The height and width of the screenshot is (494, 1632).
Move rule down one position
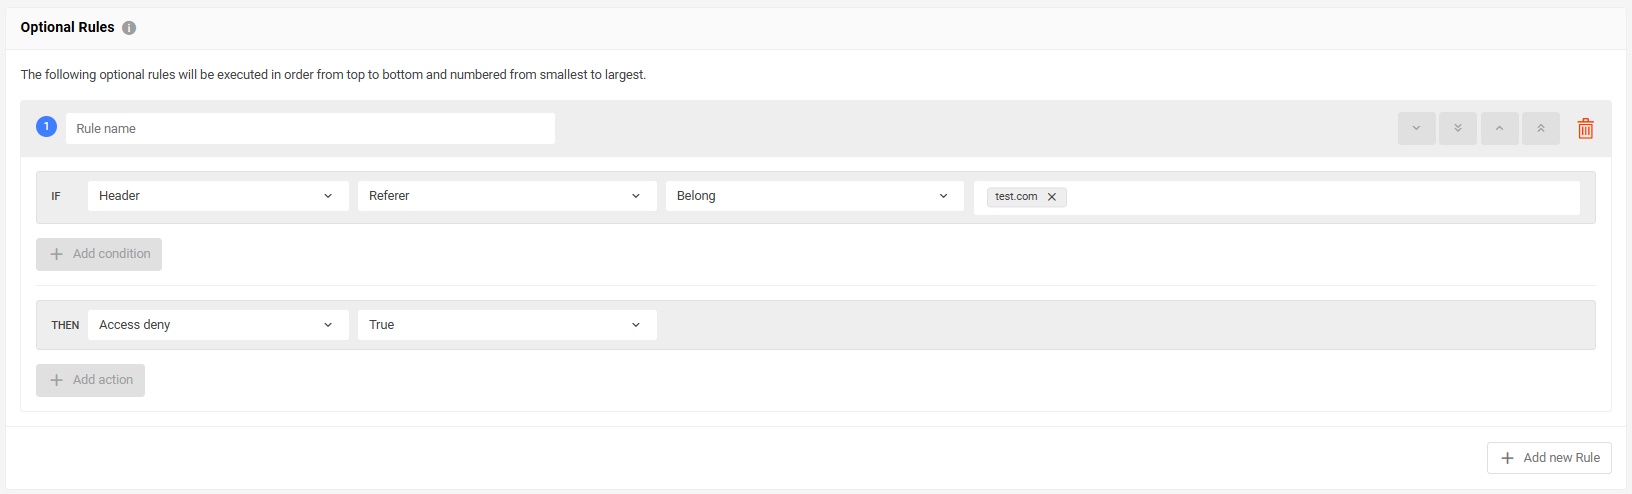pos(1416,128)
